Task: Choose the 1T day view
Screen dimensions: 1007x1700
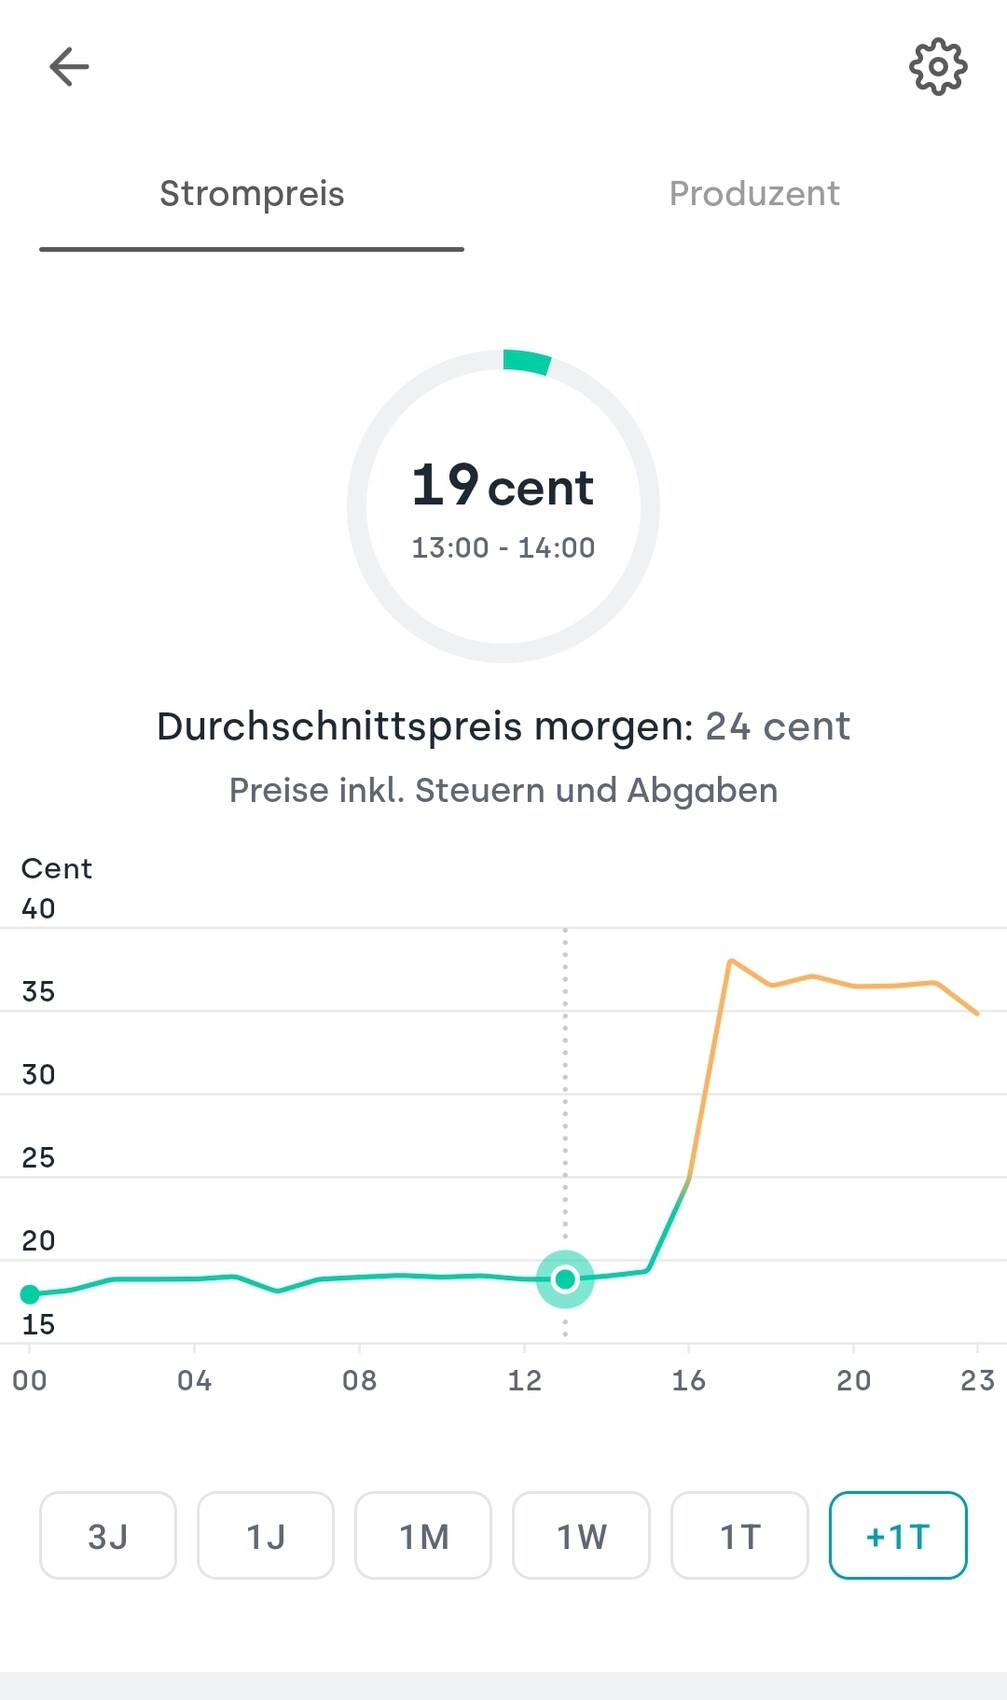Action: [739, 1535]
